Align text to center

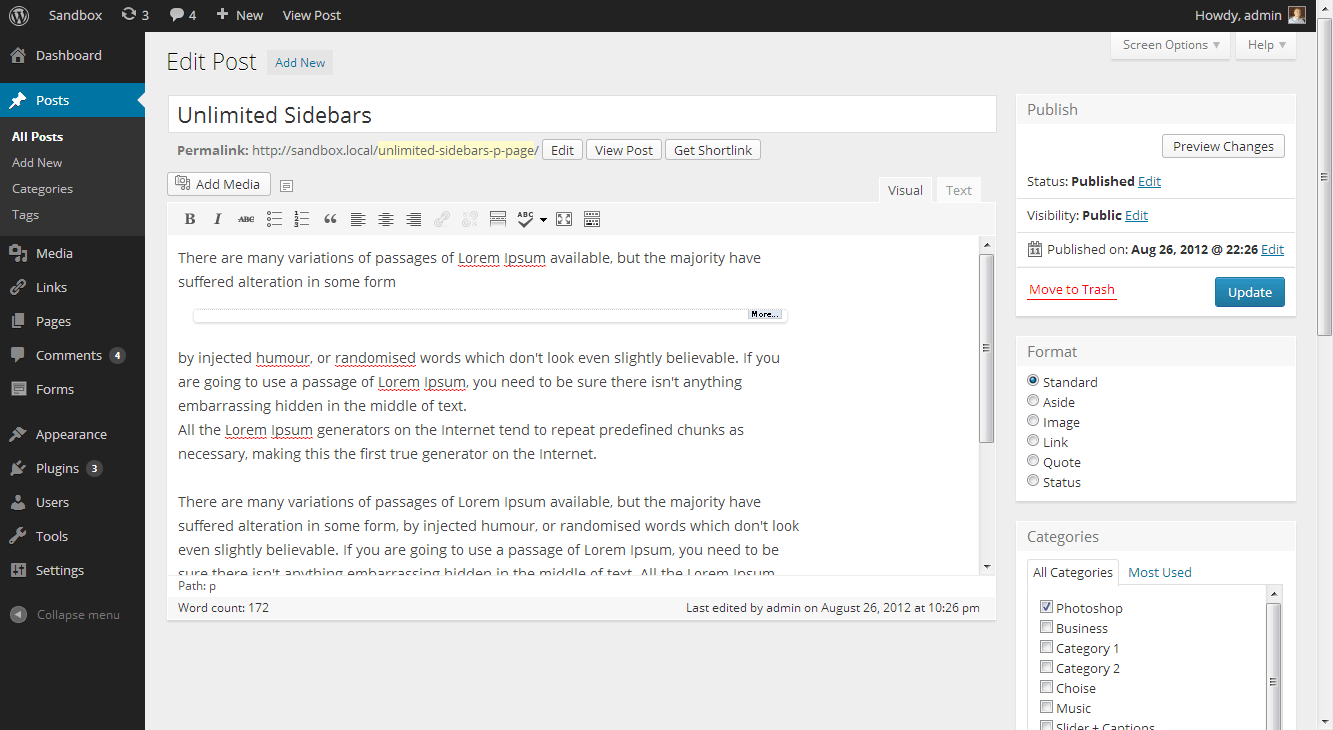(x=386, y=218)
